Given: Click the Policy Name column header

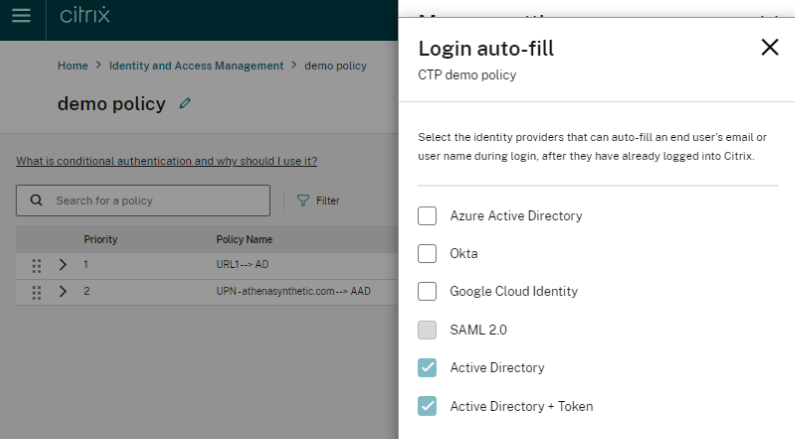Looking at the screenshot, I should pos(244,240).
